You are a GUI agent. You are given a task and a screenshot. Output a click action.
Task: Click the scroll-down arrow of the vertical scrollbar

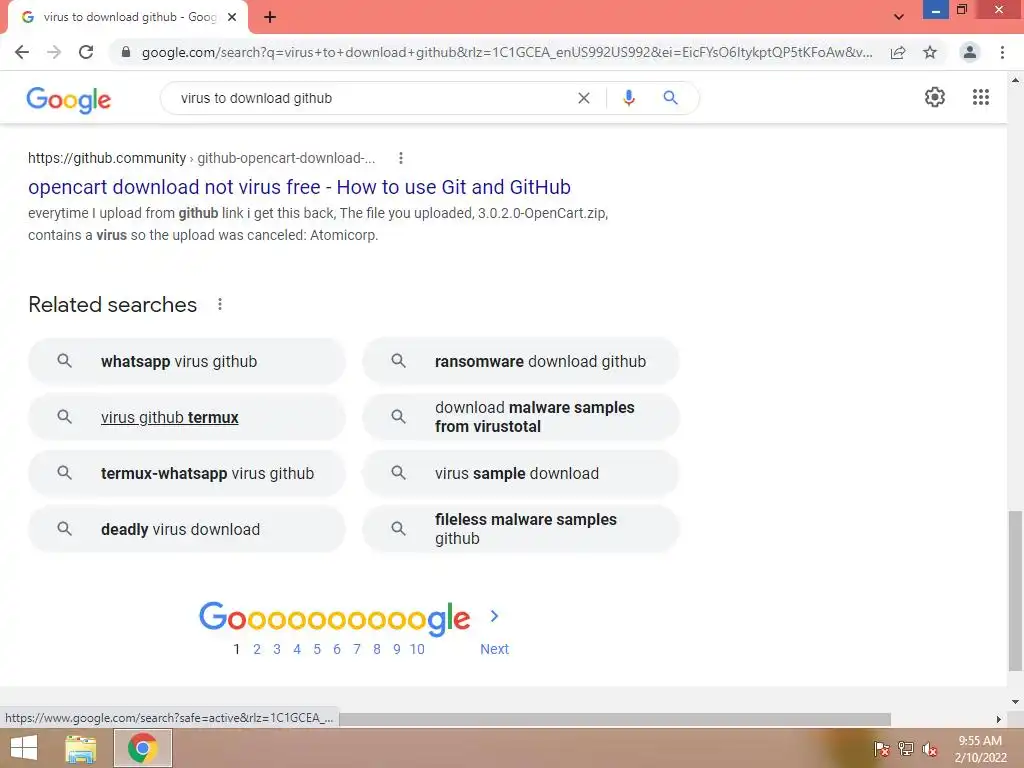tap(1015, 702)
